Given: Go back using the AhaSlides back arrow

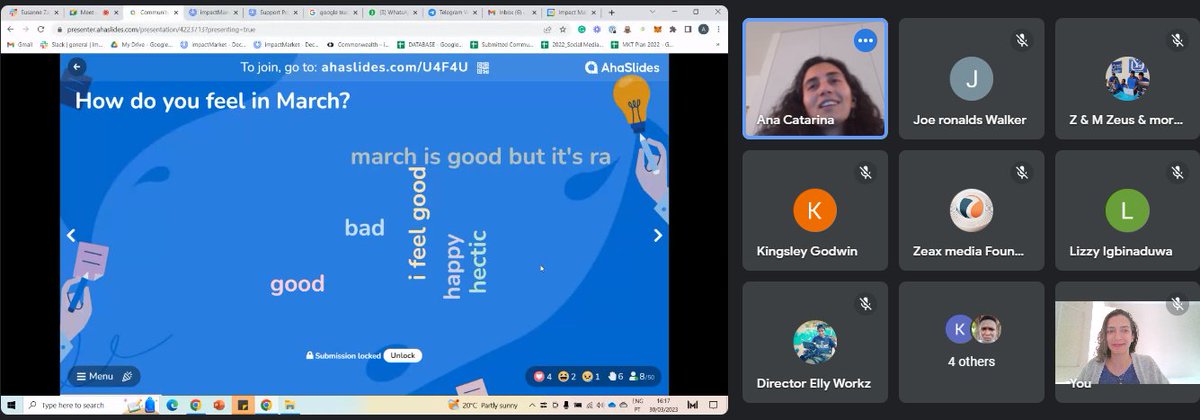Looking at the screenshot, I should click(77, 67).
